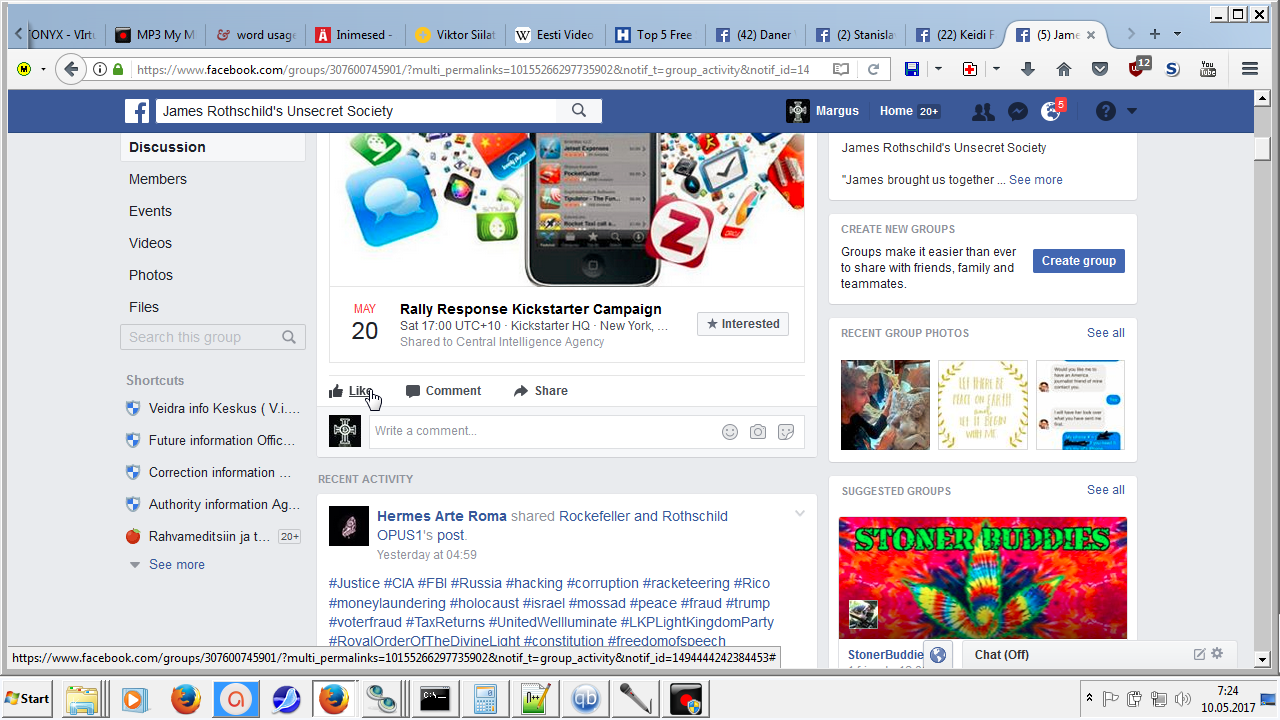Switch to the Viktor Siilat browser tab
Viewport: 1280px width, 720px height.
[x=455, y=35]
